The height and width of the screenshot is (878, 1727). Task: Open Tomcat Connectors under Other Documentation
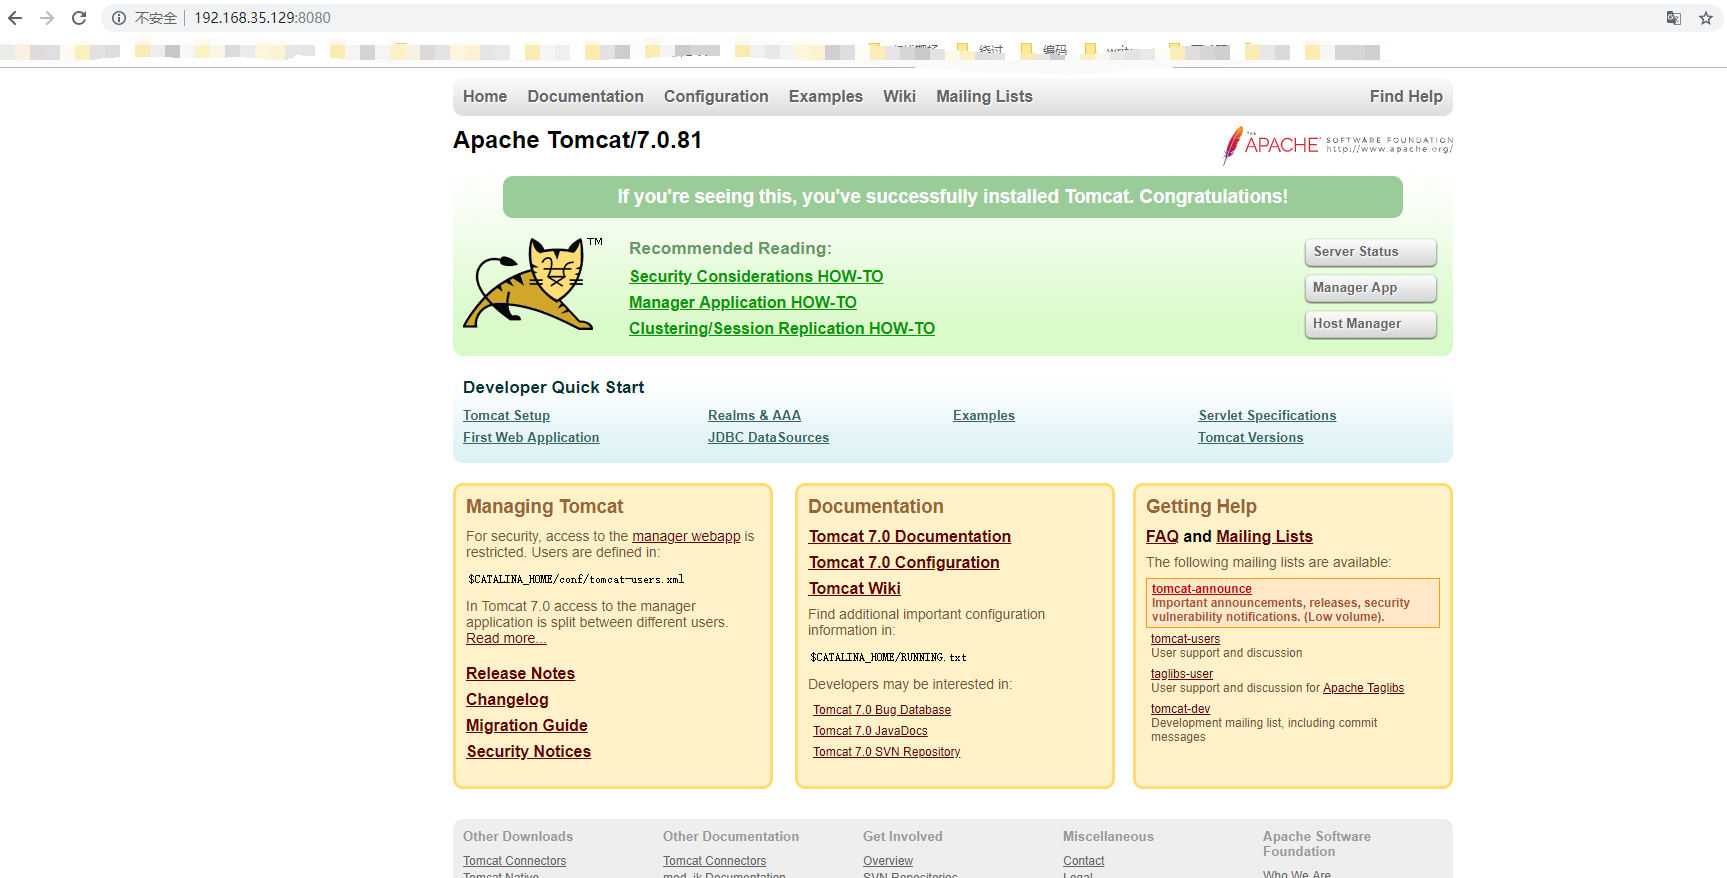[x=714, y=861]
